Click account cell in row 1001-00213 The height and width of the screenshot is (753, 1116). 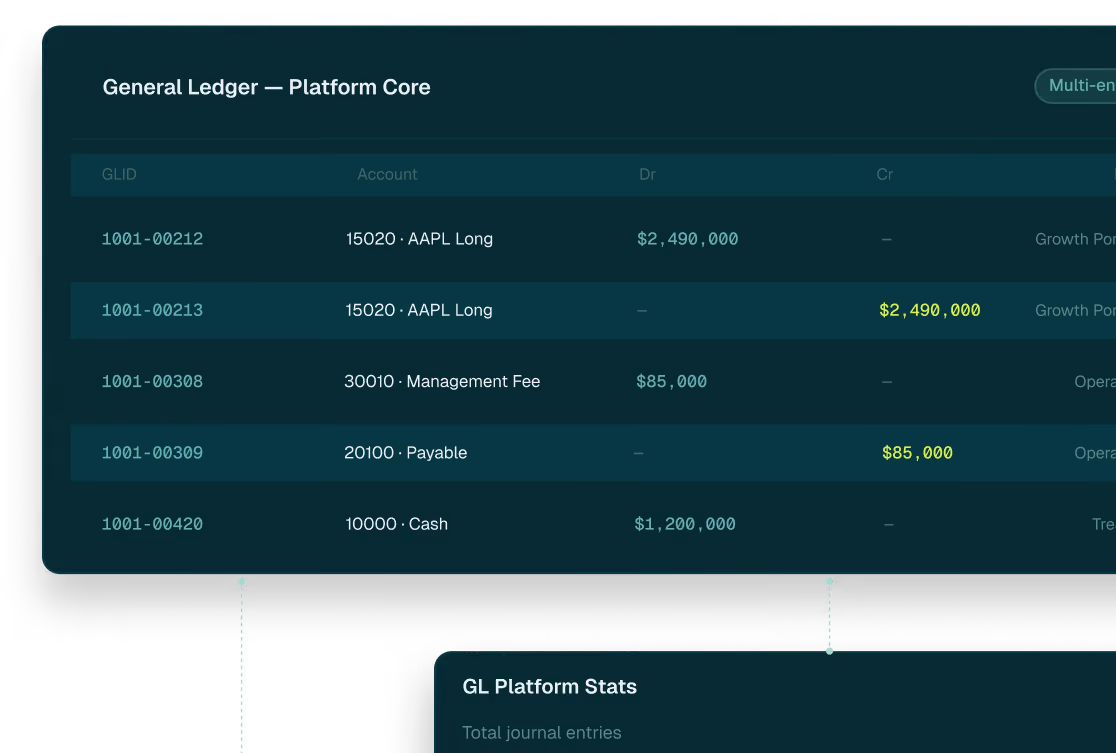point(419,310)
